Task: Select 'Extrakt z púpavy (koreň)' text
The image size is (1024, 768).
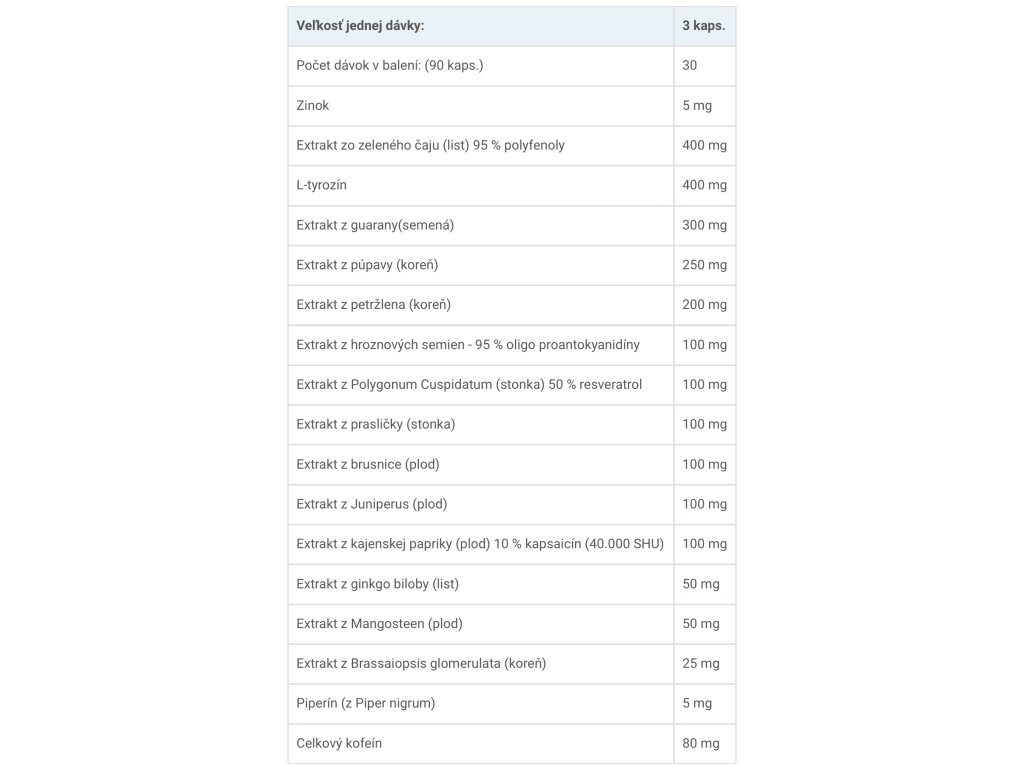Action: pos(368,265)
